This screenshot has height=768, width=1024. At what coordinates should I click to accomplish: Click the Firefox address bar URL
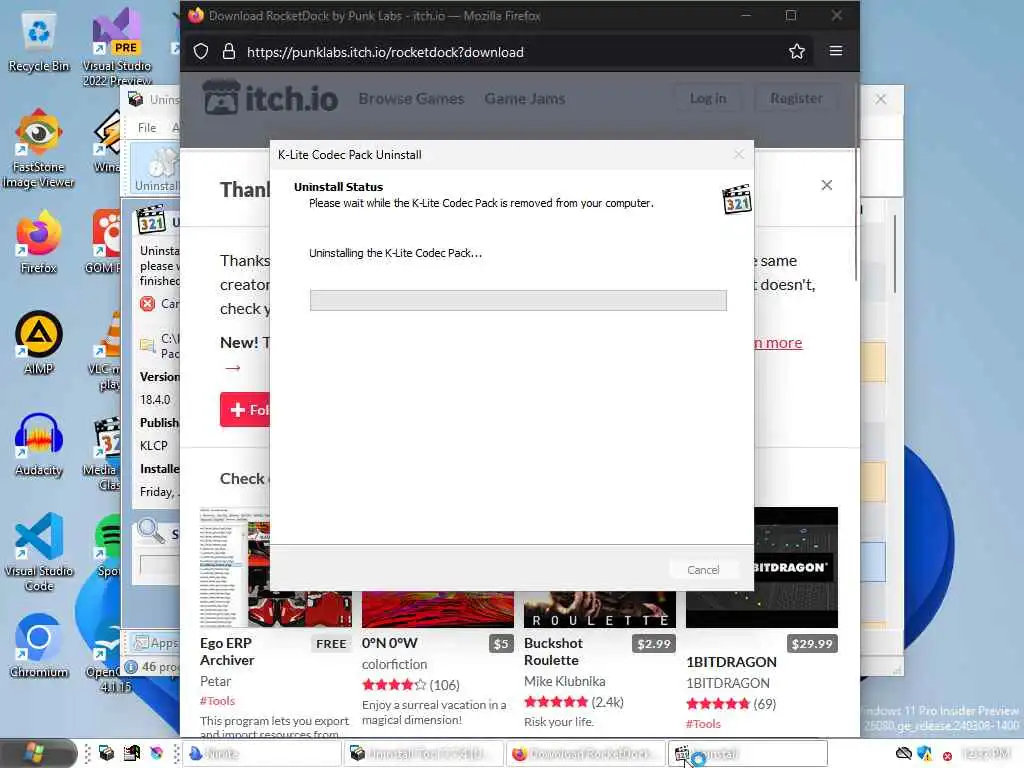click(385, 52)
